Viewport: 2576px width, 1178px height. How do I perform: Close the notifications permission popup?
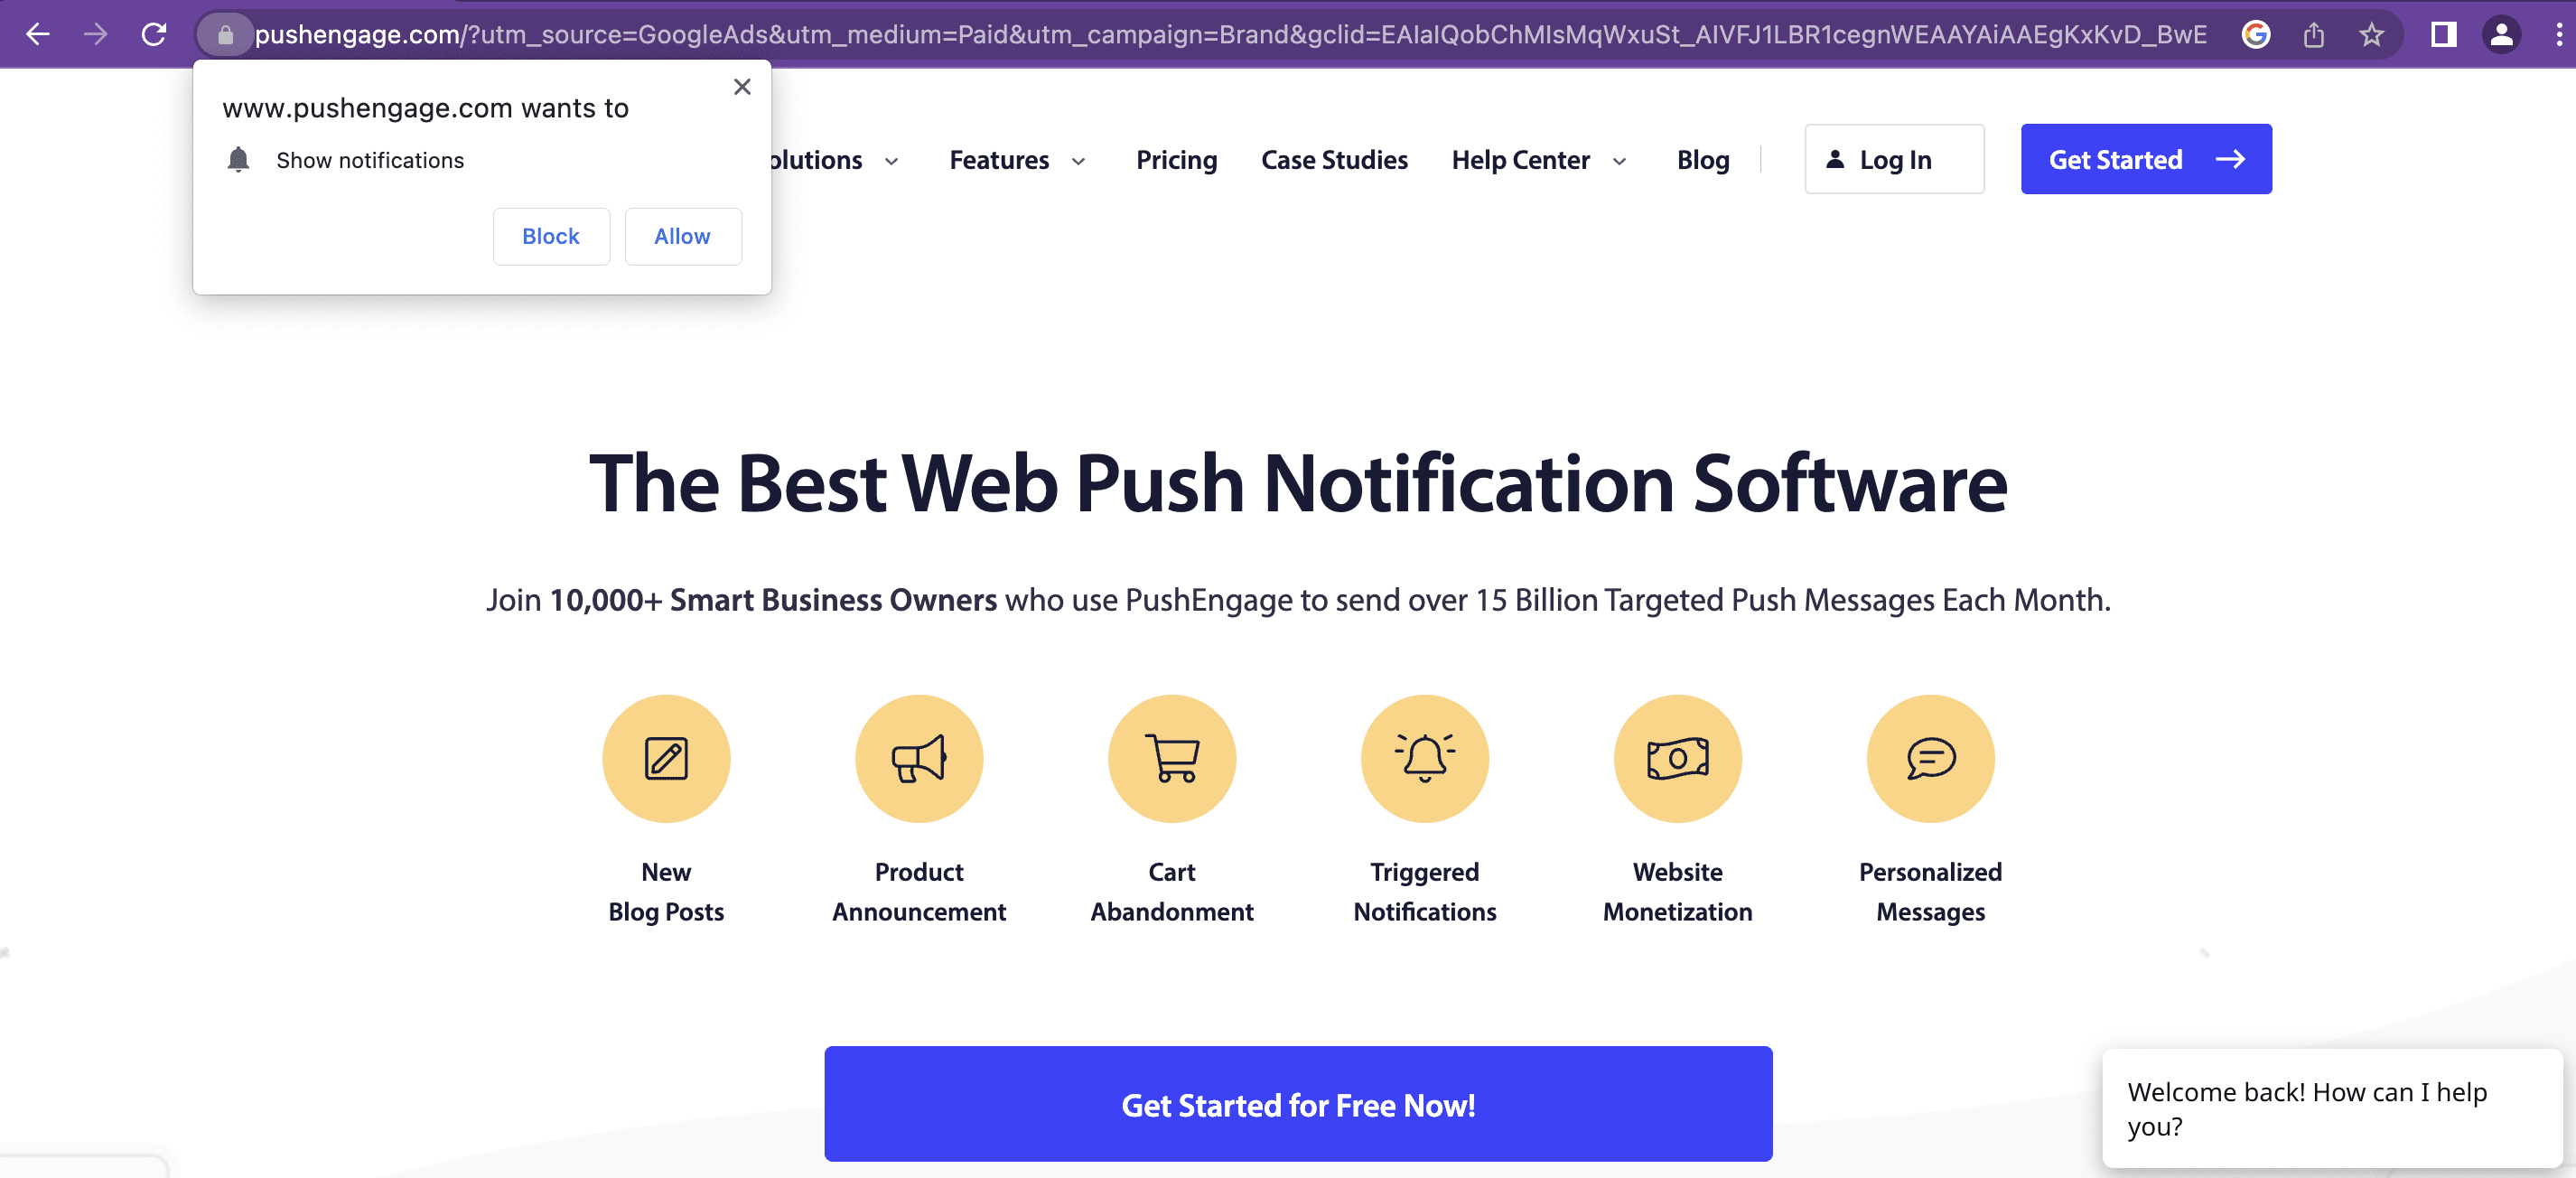click(x=742, y=87)
